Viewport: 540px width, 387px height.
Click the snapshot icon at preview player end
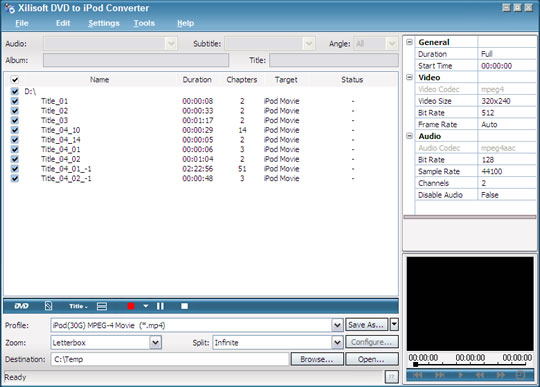[x=521, y=375]
